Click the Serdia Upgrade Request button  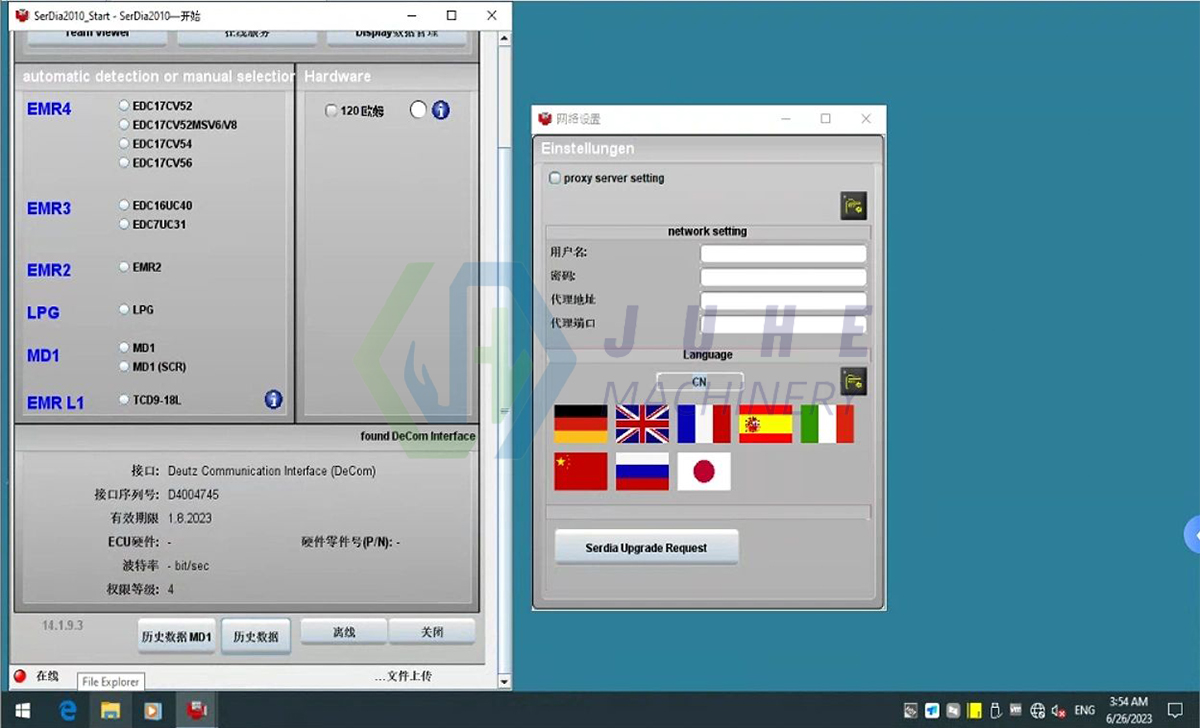(x=646, y=547)
